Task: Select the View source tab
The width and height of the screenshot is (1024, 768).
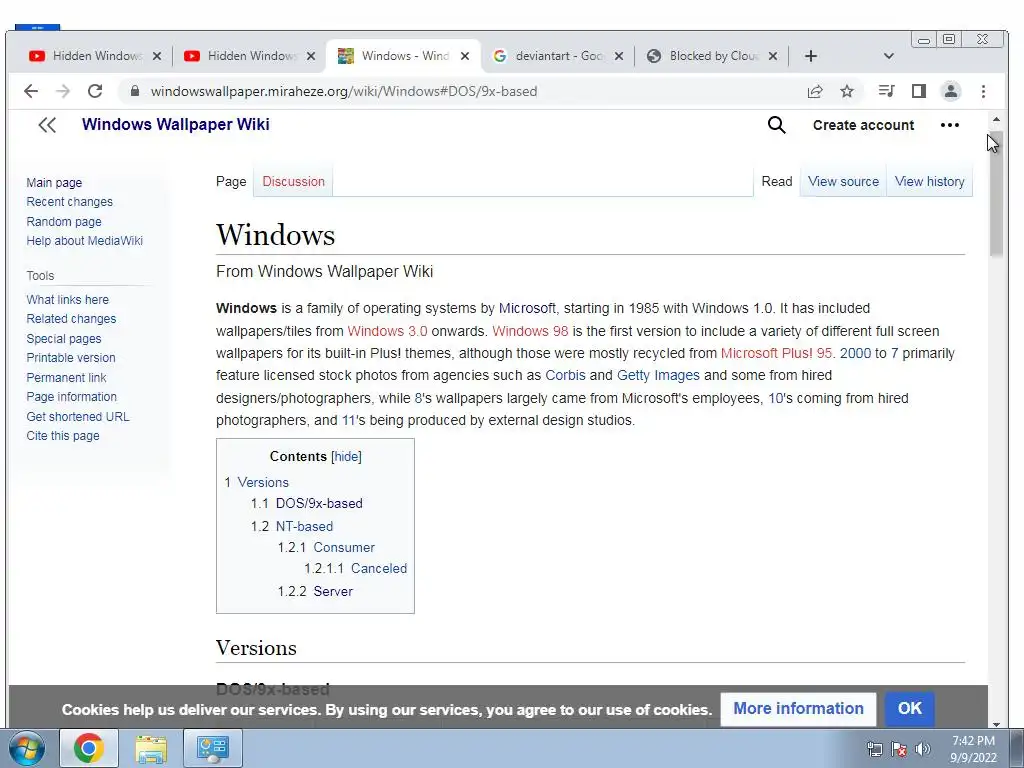Action: tap(843, 182)
